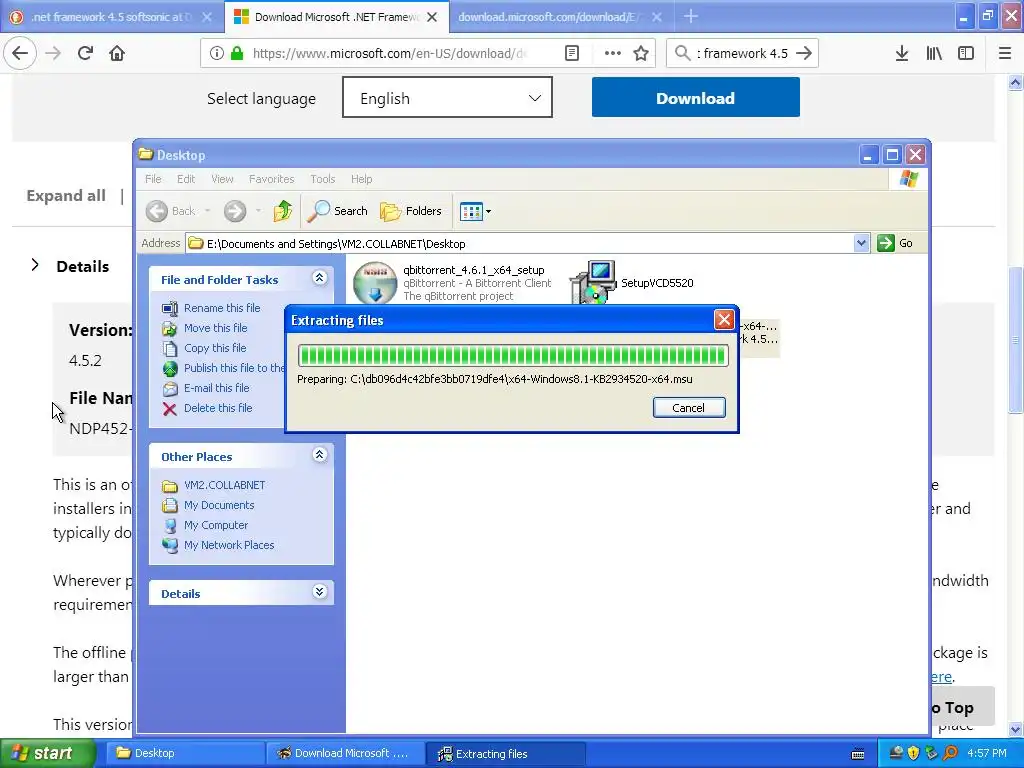Viewport: 1024px width, 768px height.
Task: Click the Firefox search box
Action: point(742,53)
